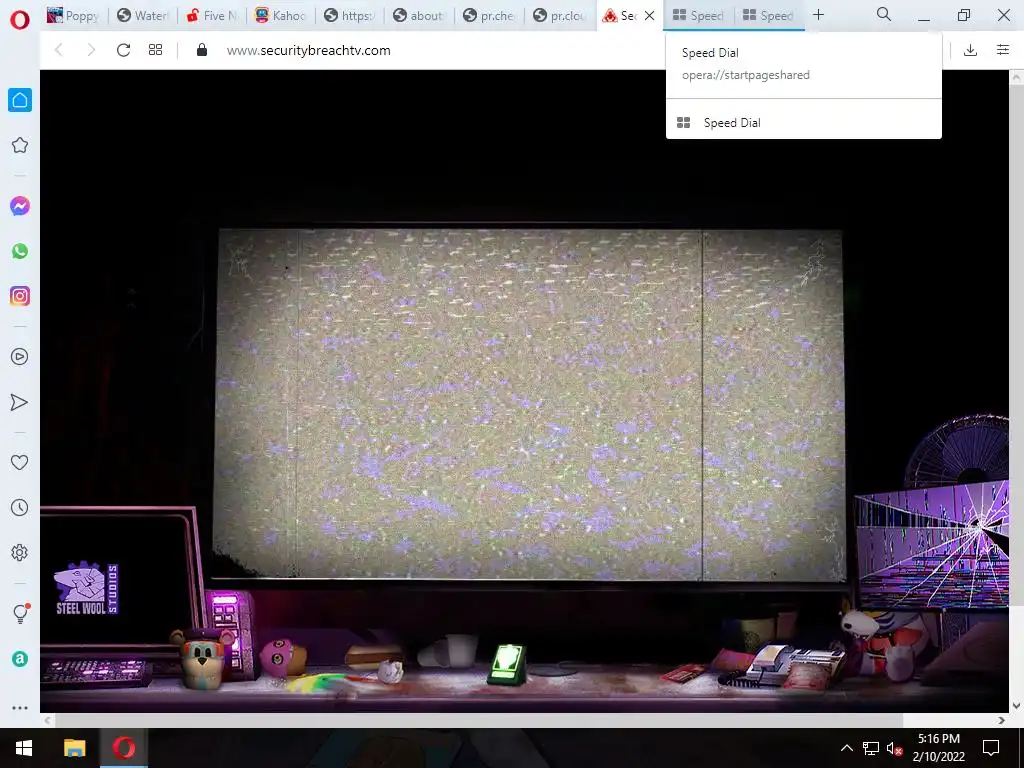The width and height of the screenshot is (1024, 768).
Task: Click the glowing green badge on desk
Action: coord(507,664)
